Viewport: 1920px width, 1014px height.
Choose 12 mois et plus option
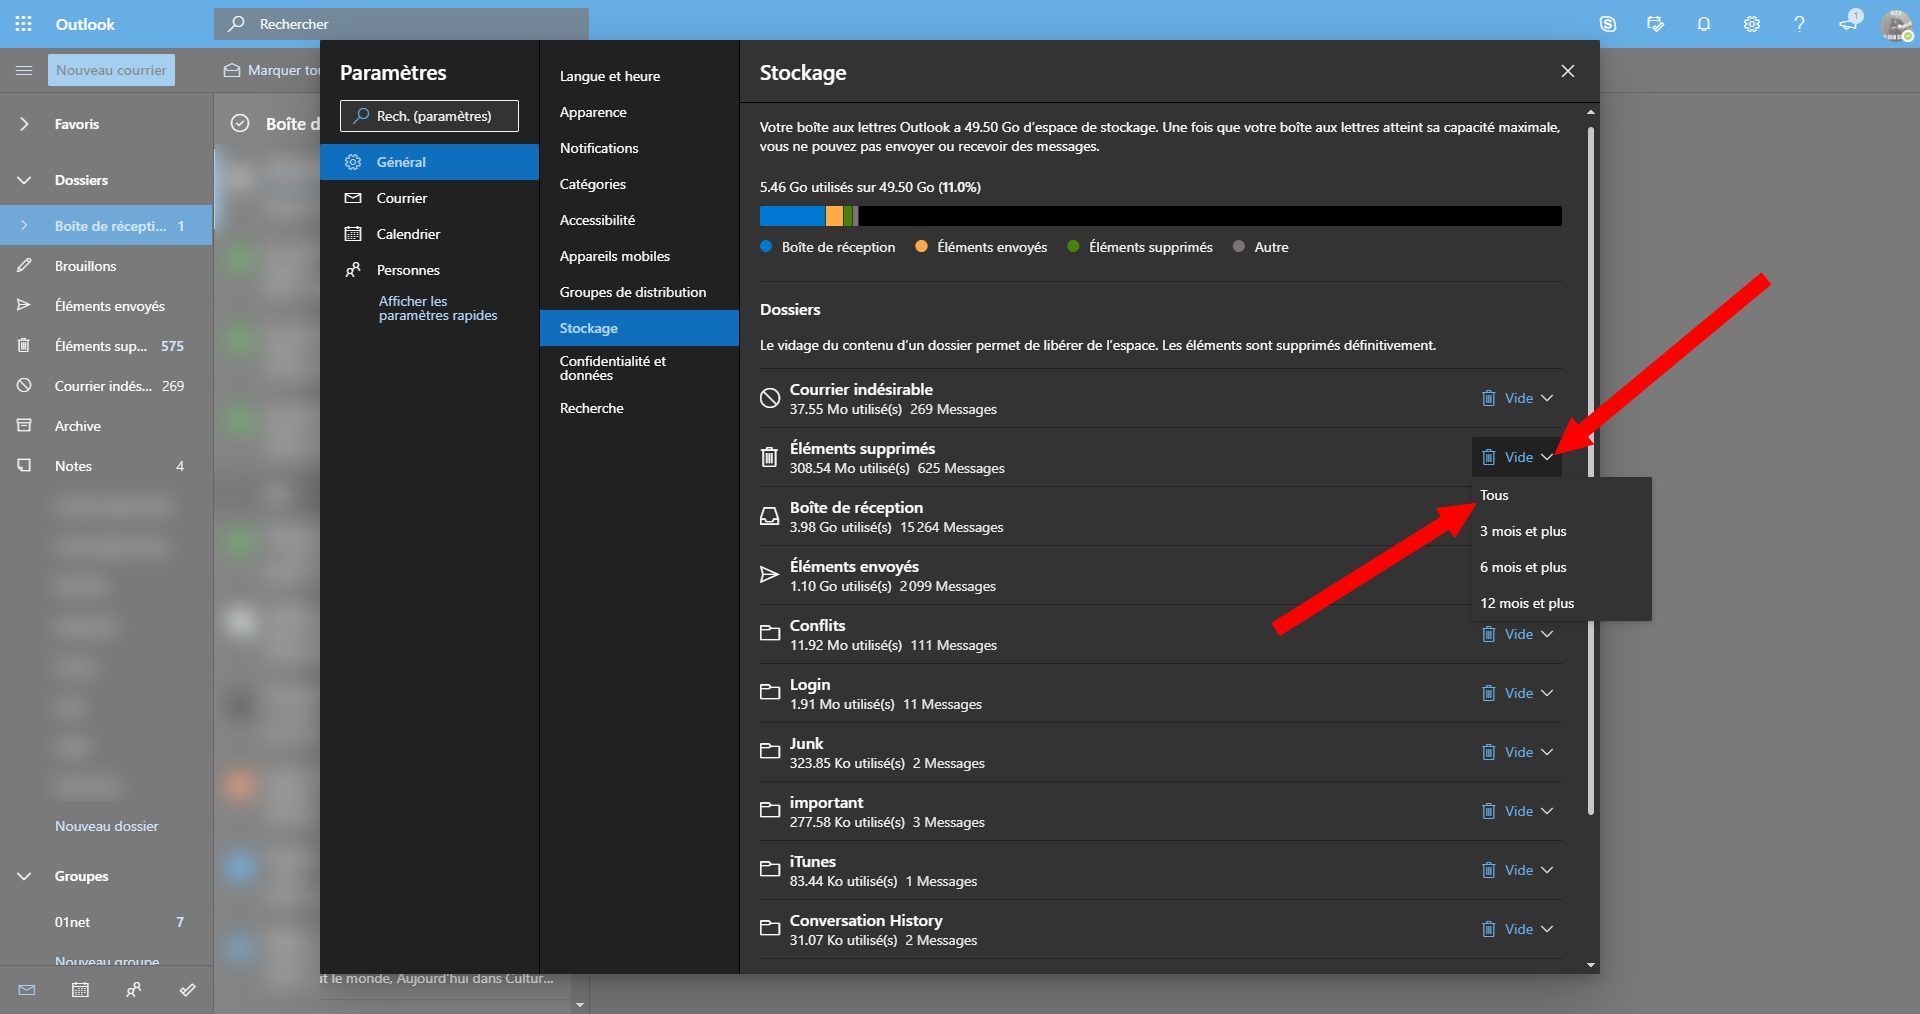(x=1561, y=603)
